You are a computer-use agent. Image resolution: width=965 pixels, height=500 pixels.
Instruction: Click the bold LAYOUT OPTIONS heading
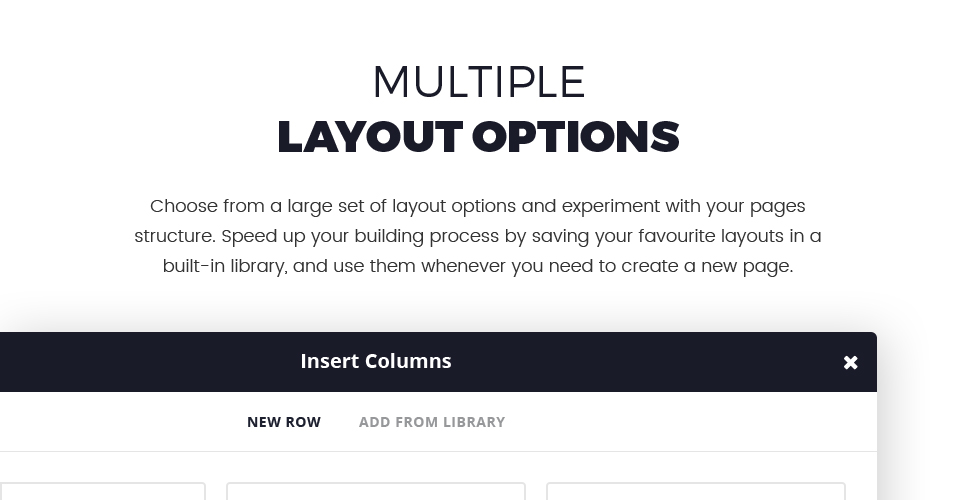tap(478, 137)
